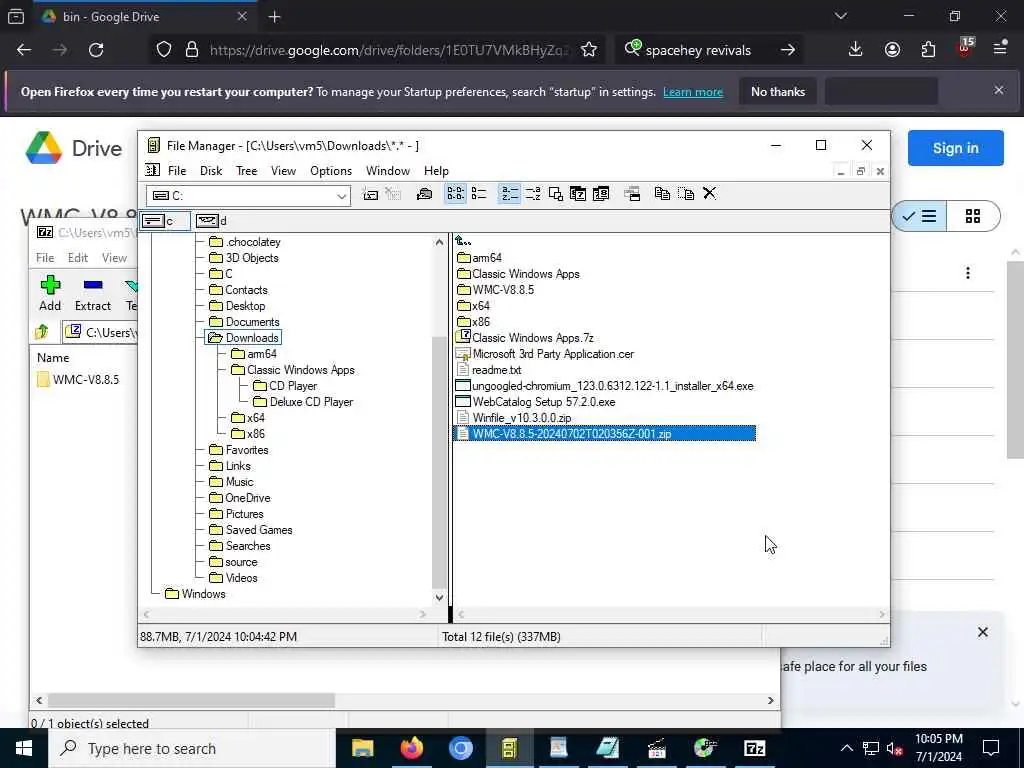Image resolution: width=1024 pixels, height=768 pixels.
Task: Select WebCatalog Setup 57.2.0.exe file
Action: coord(535,402)
